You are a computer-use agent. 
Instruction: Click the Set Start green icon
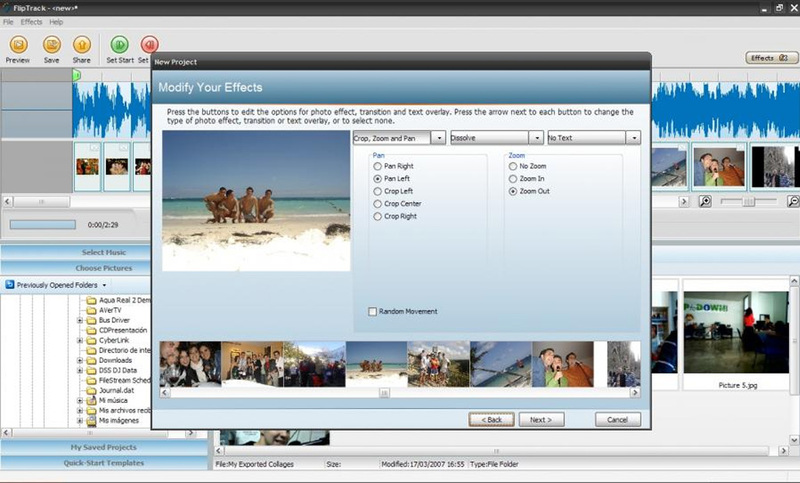click(119, 45)
